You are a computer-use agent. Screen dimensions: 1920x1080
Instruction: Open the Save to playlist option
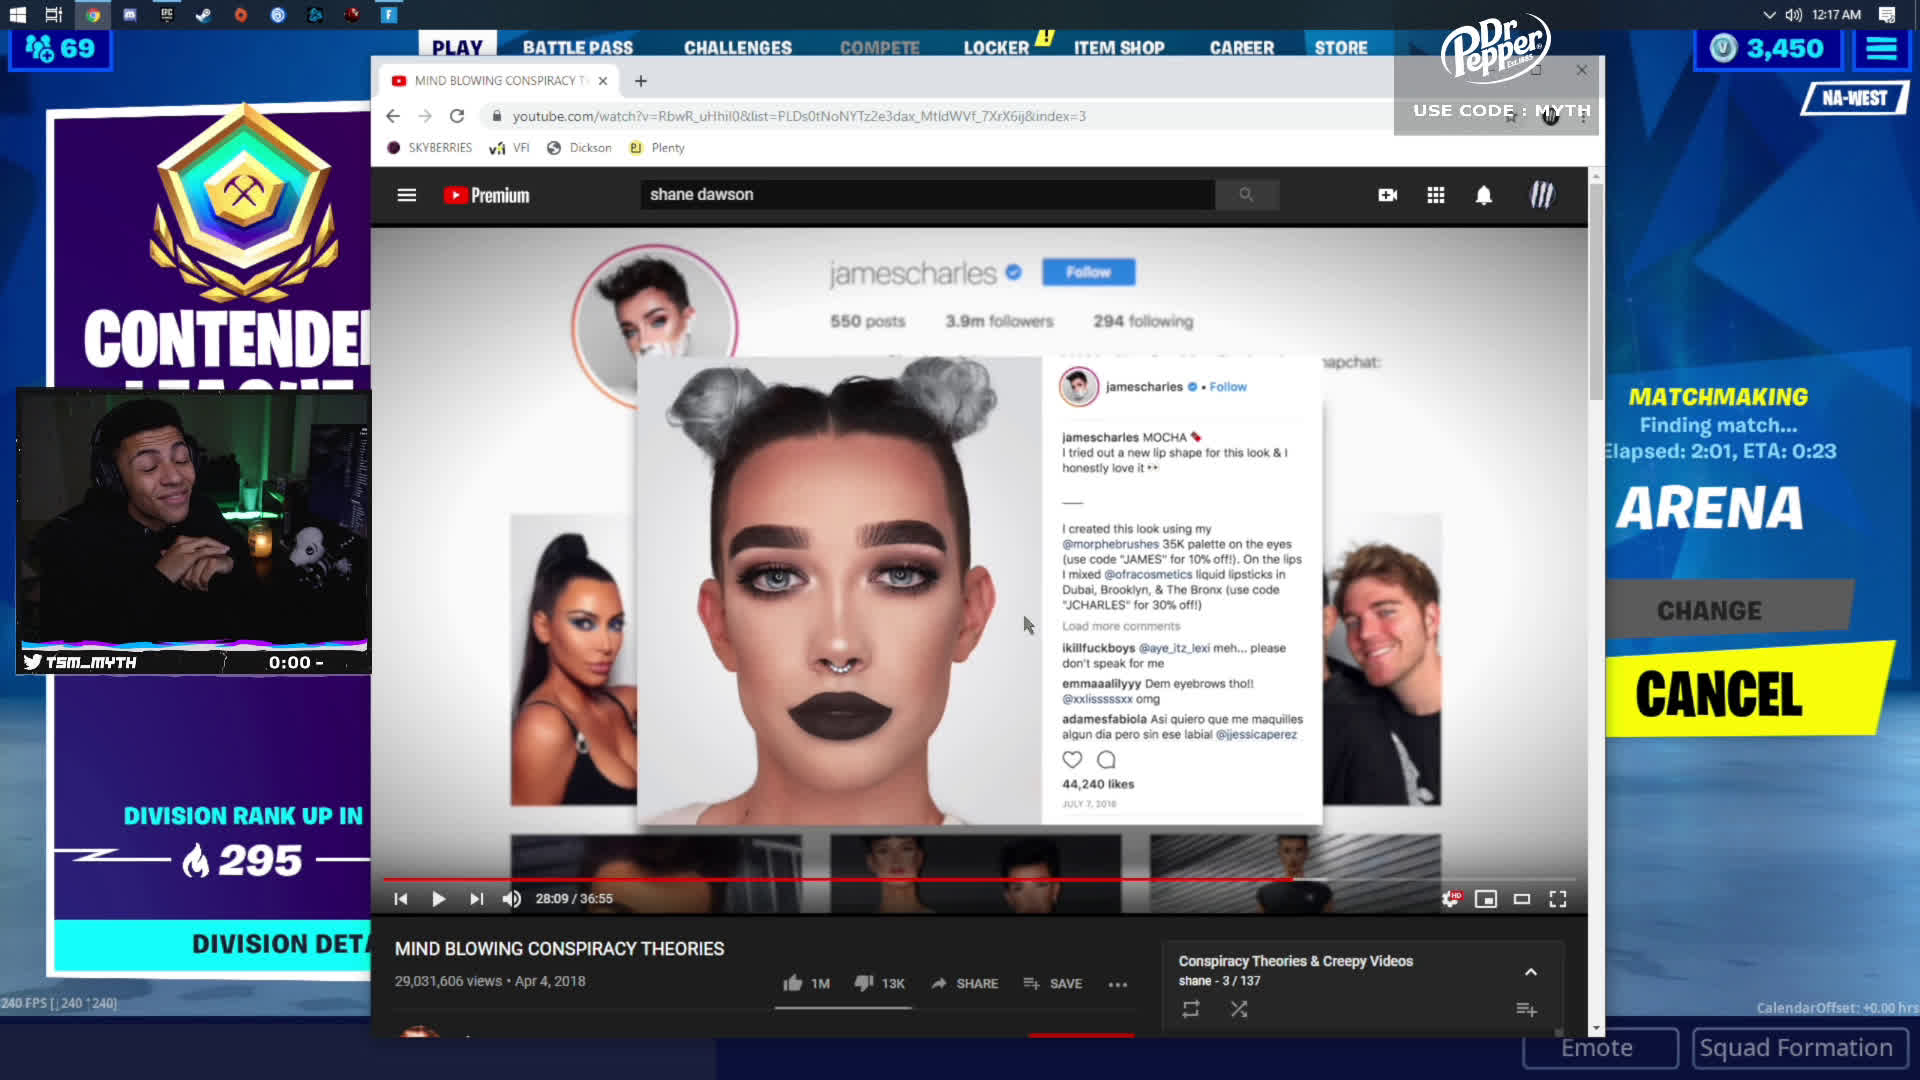[1052, 984]
